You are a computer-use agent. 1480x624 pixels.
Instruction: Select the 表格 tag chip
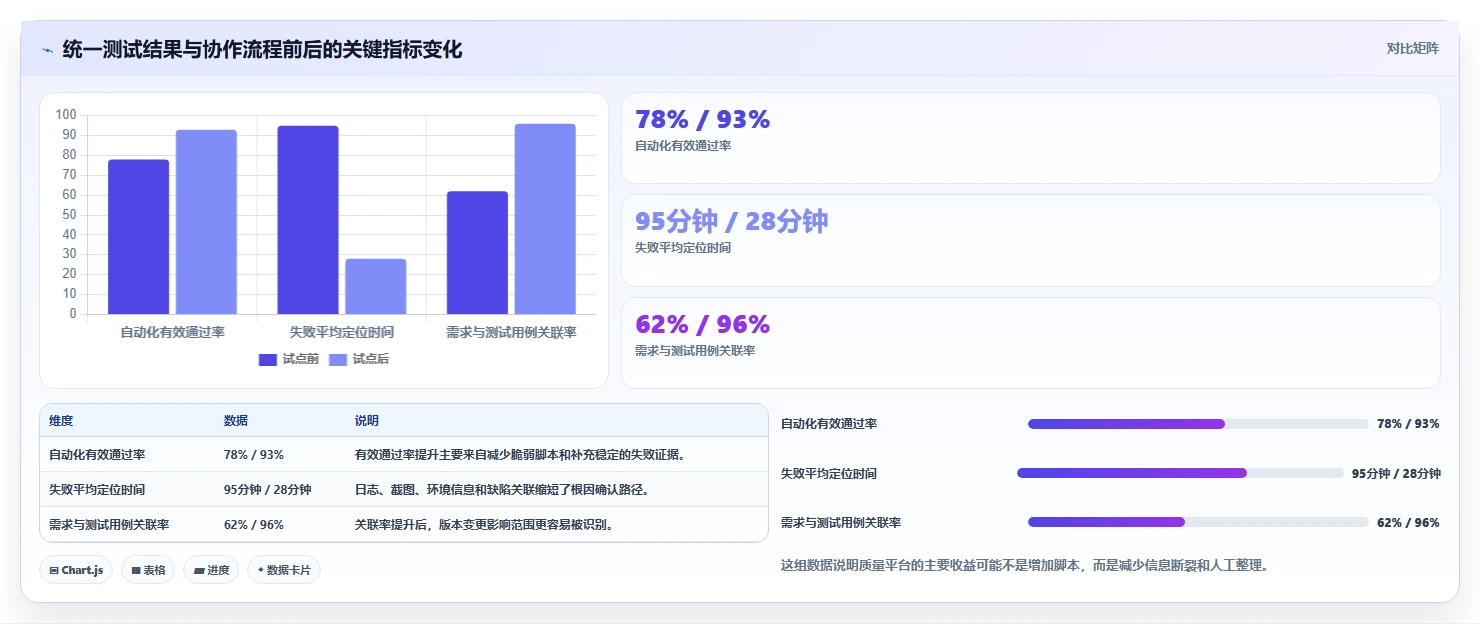pyautogui.click(x=148, y=570)
